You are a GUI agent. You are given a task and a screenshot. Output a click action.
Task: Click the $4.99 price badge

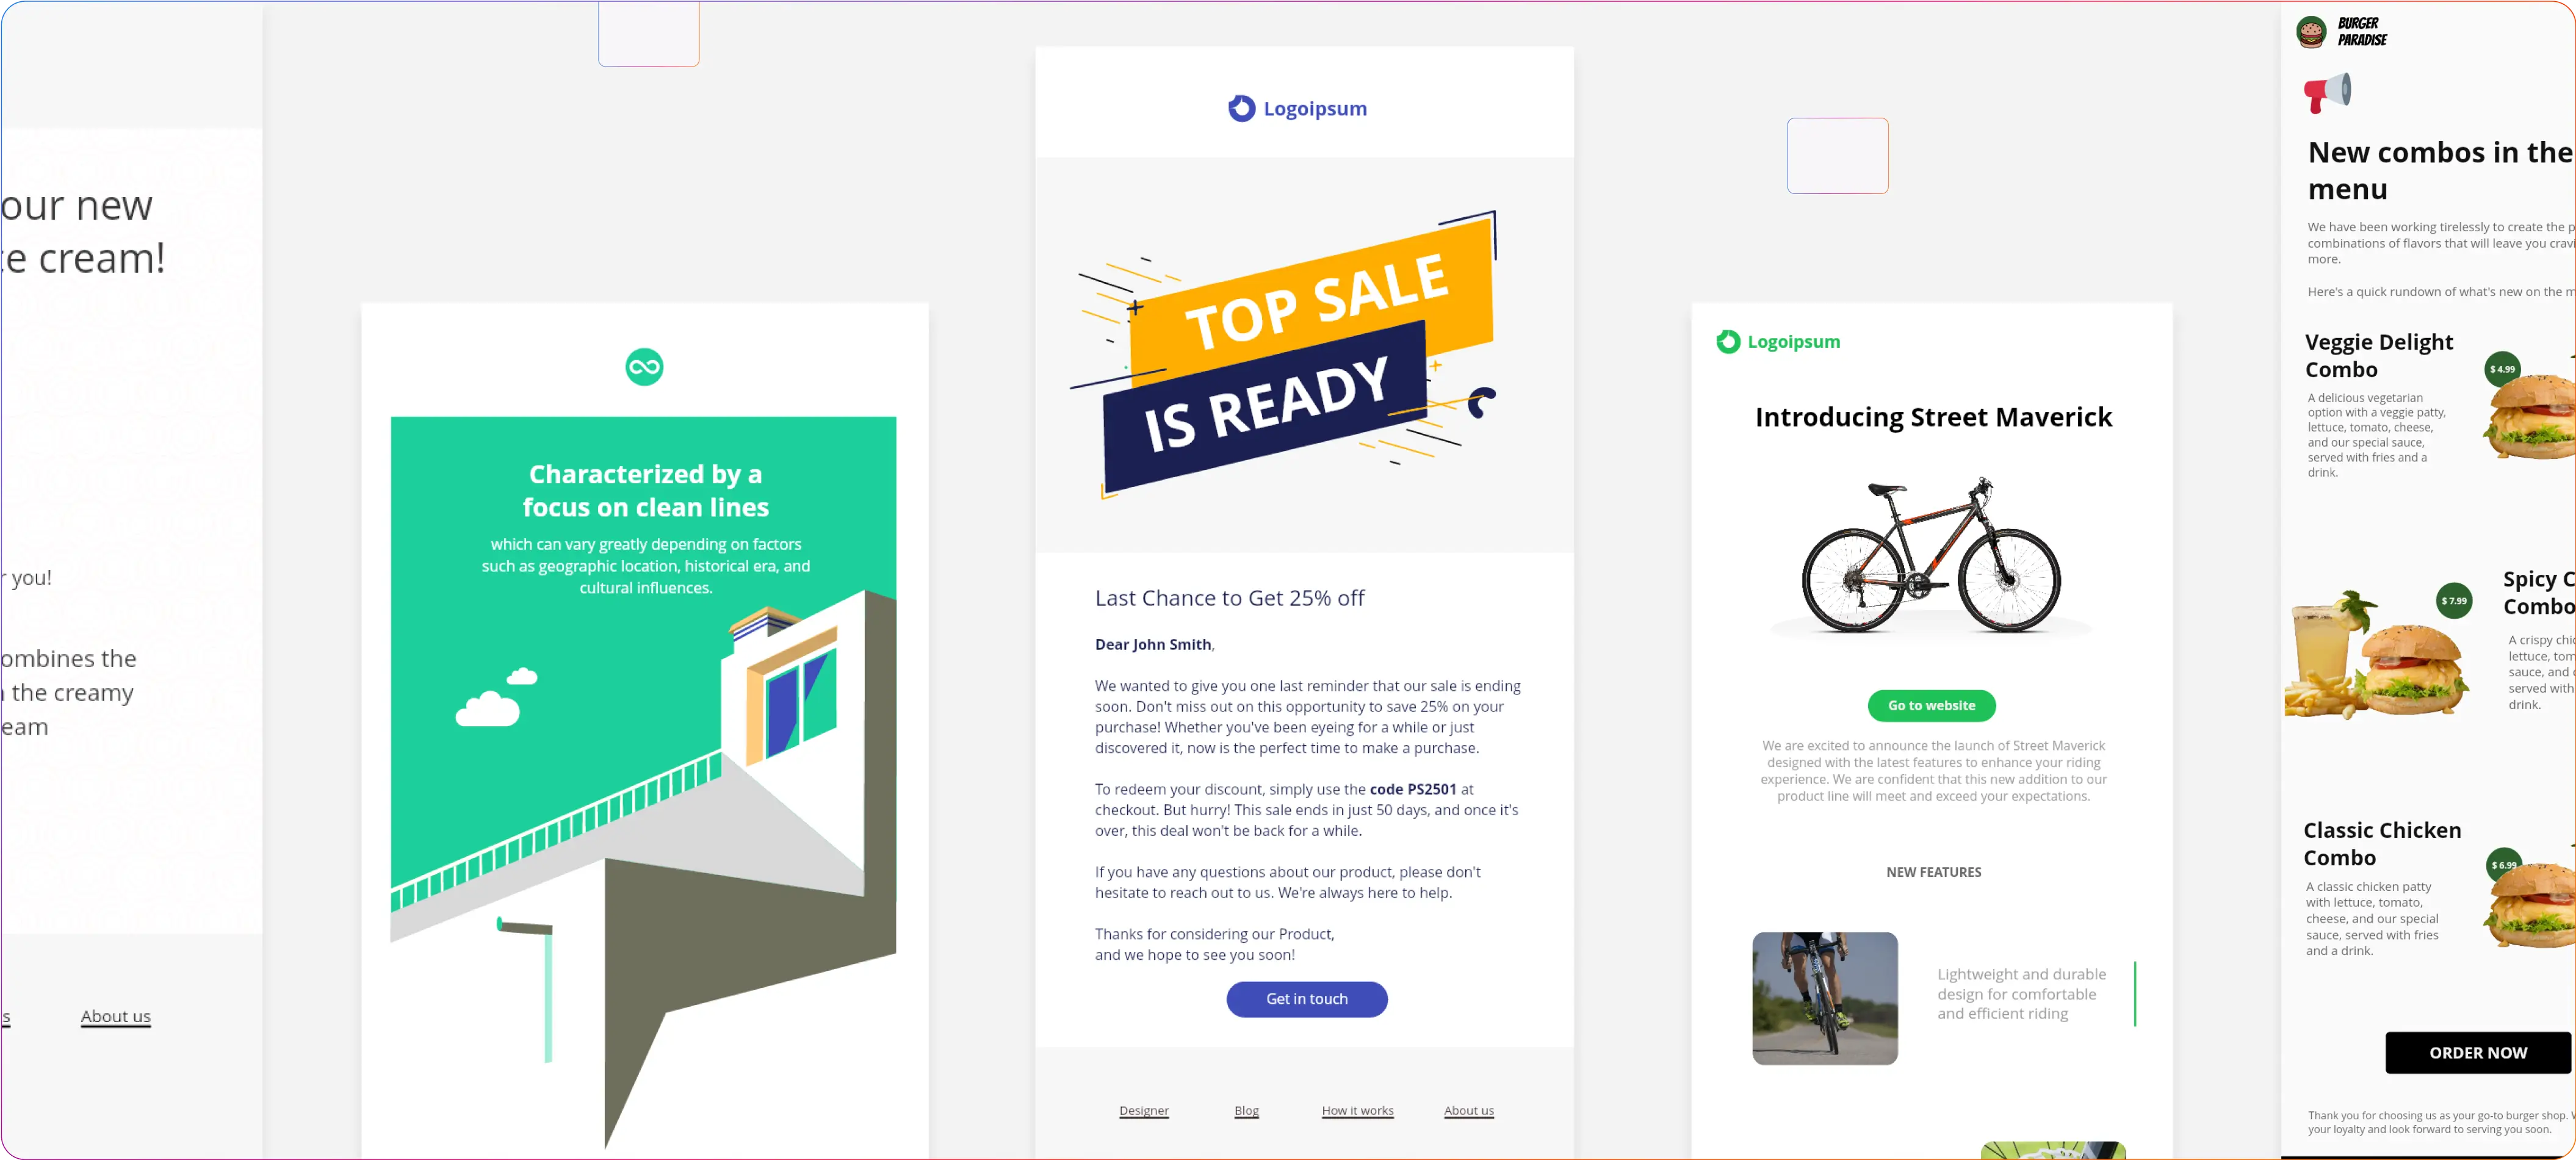[x=2502, y=369]
